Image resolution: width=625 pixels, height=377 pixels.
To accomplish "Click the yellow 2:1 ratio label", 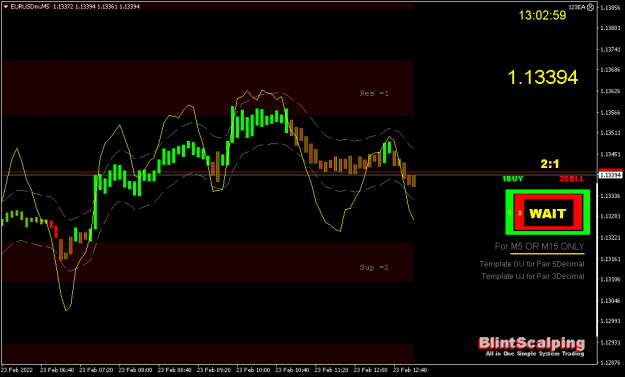I will [550, 164].
